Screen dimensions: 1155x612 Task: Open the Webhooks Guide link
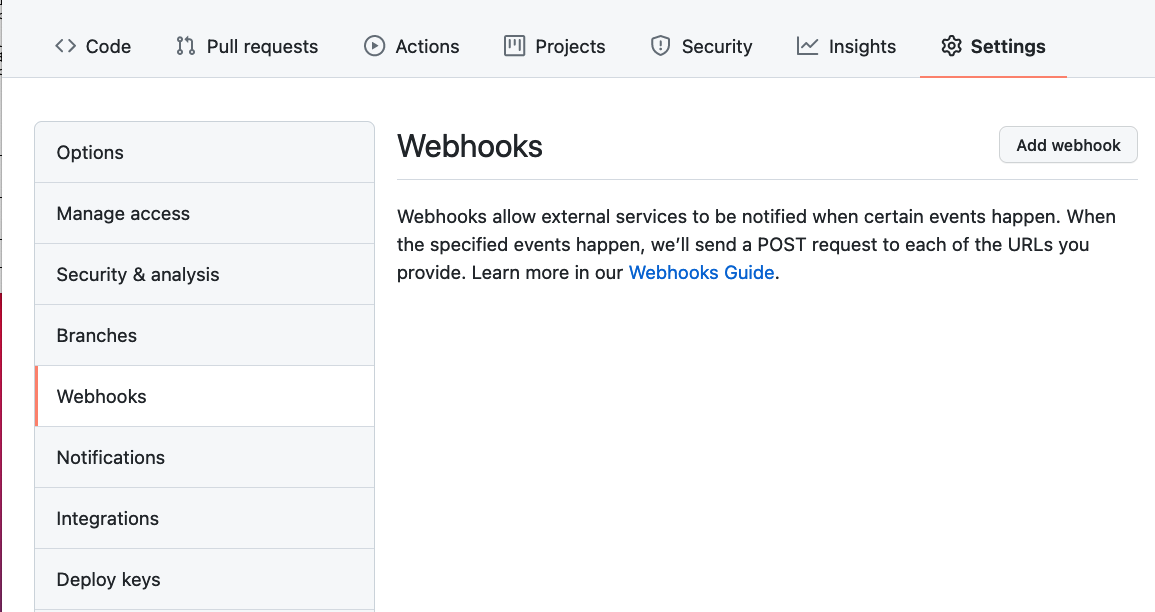pos(701,272)
